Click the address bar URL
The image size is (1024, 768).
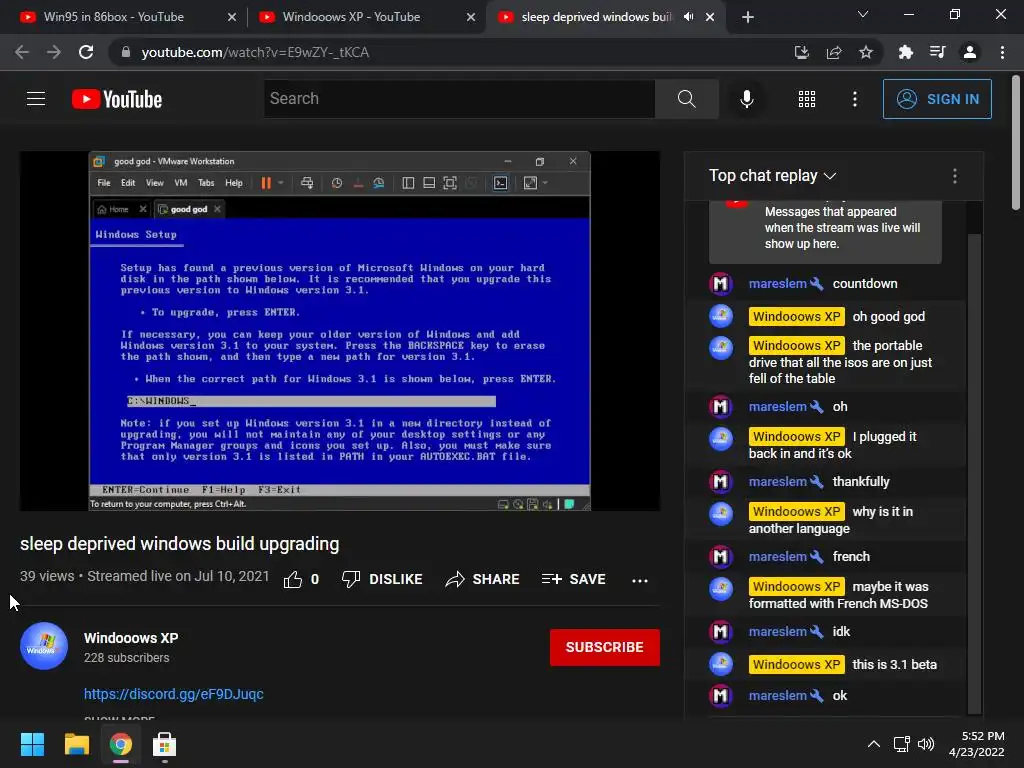[x=255, y=52]
